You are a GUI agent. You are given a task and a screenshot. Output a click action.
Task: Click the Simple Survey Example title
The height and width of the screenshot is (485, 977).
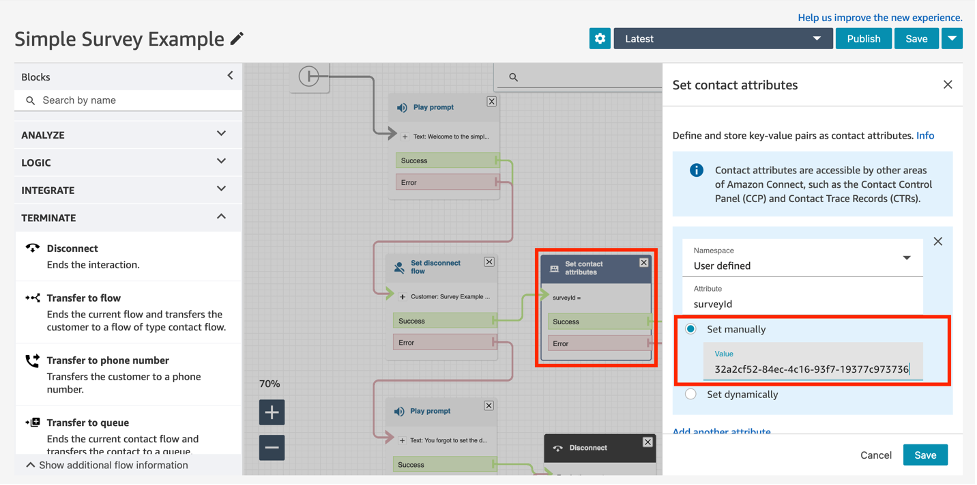click(x=119, y=39)
